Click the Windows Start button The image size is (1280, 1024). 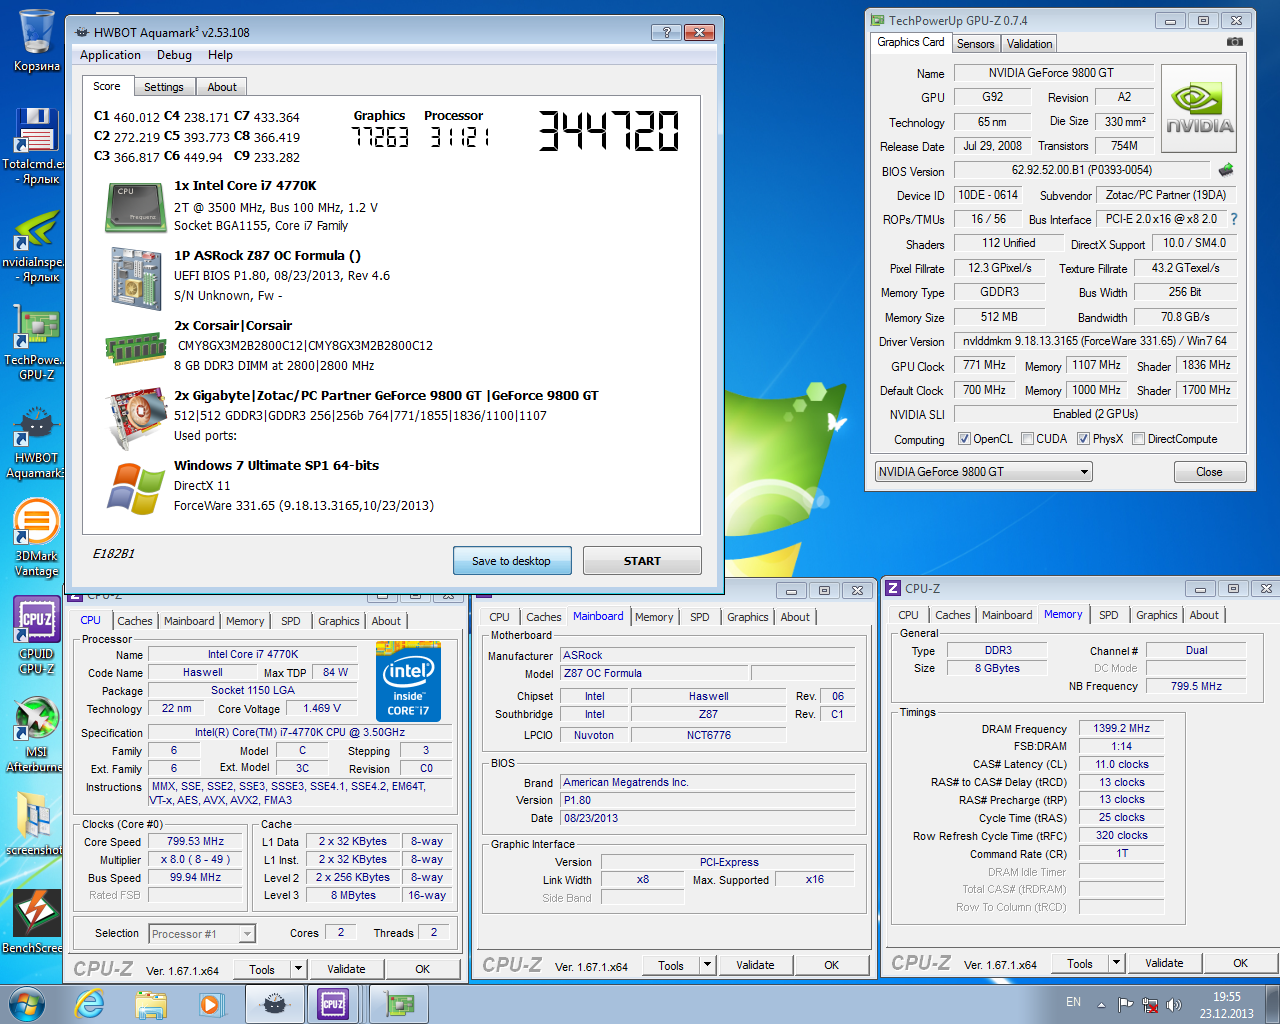coord(26,1004)
